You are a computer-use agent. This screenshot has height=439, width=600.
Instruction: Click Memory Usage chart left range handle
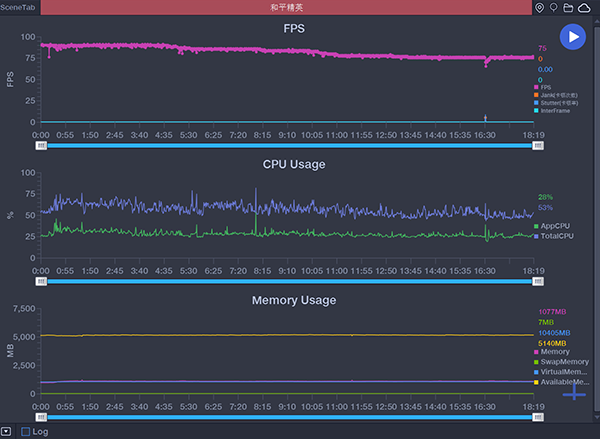pos(41,417)
